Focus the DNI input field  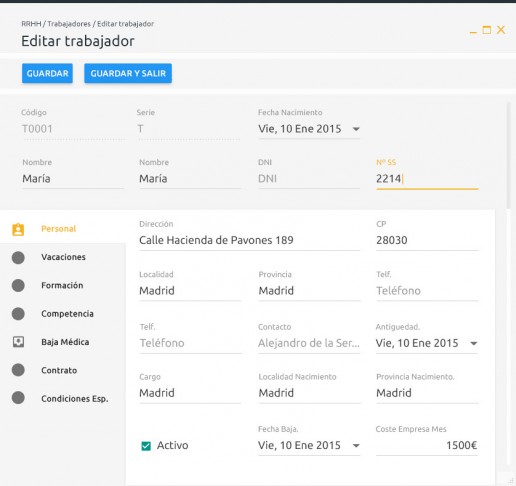click(x=309, y=179)
